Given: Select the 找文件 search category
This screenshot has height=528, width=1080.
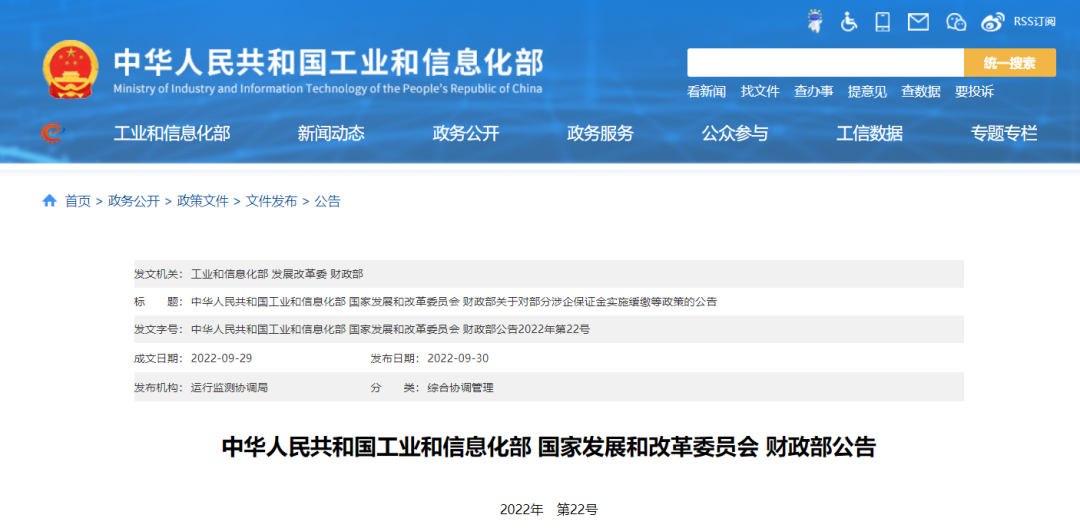Looking at the screenshot, I should [760, 91].
